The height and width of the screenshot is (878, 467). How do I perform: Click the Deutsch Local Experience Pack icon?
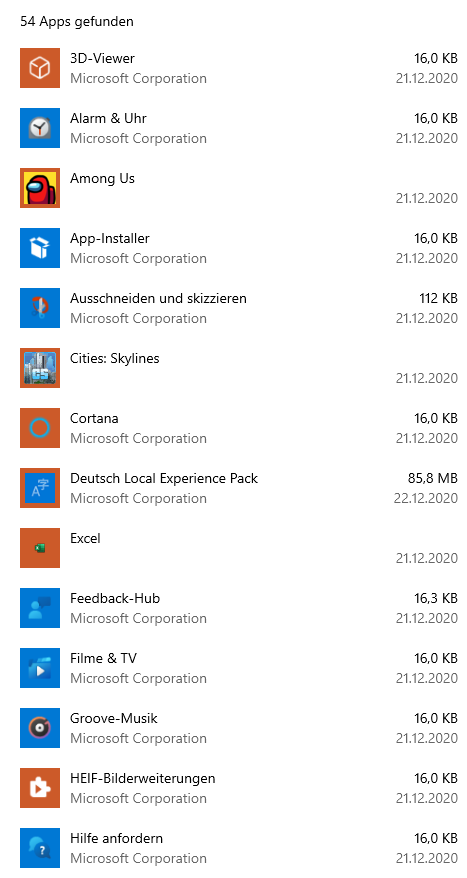[x=40, y=488]
